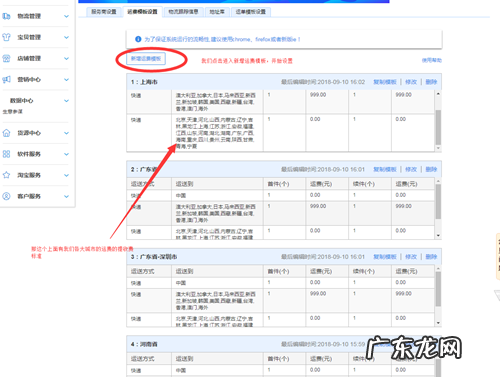The image size is (500, 377).
Task: Click the 新增运费模板 button
Action: tap(146, 59)
